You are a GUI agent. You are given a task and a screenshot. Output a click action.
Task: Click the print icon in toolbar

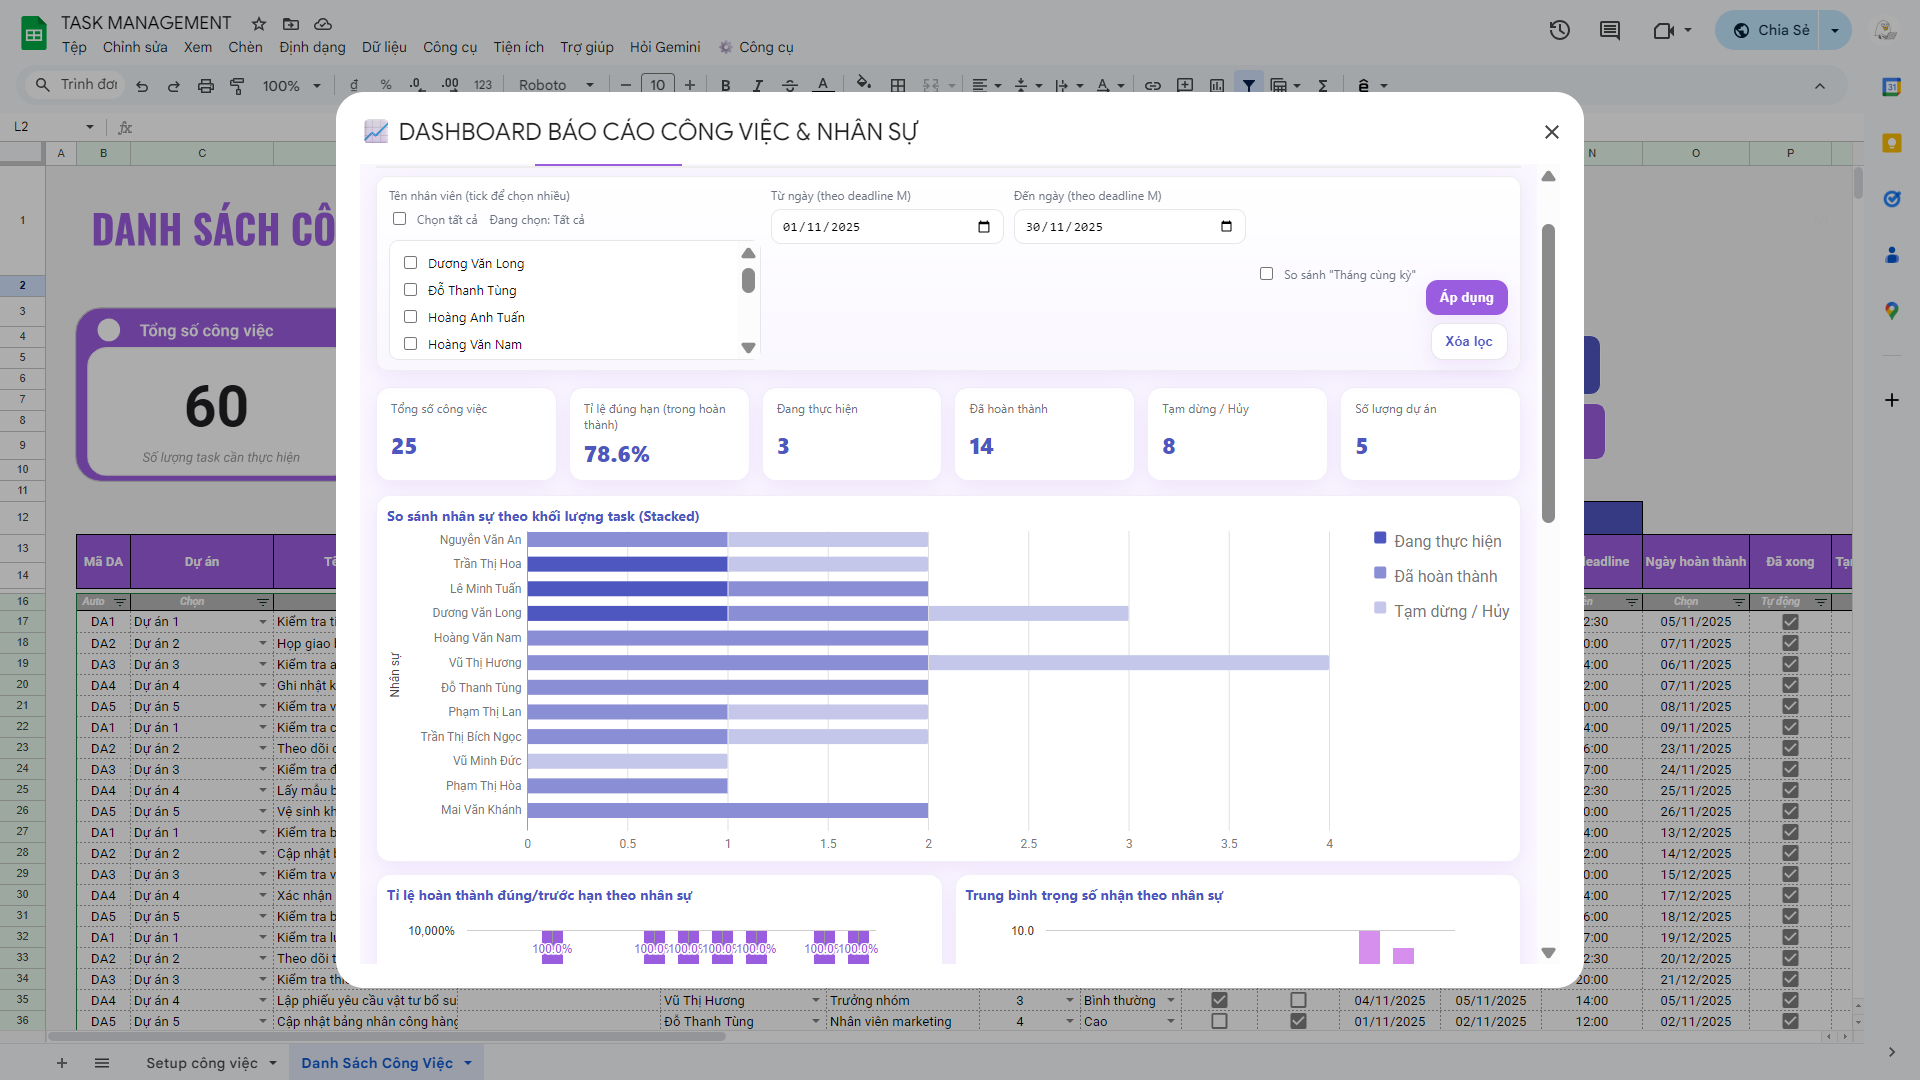click(205, 86)
